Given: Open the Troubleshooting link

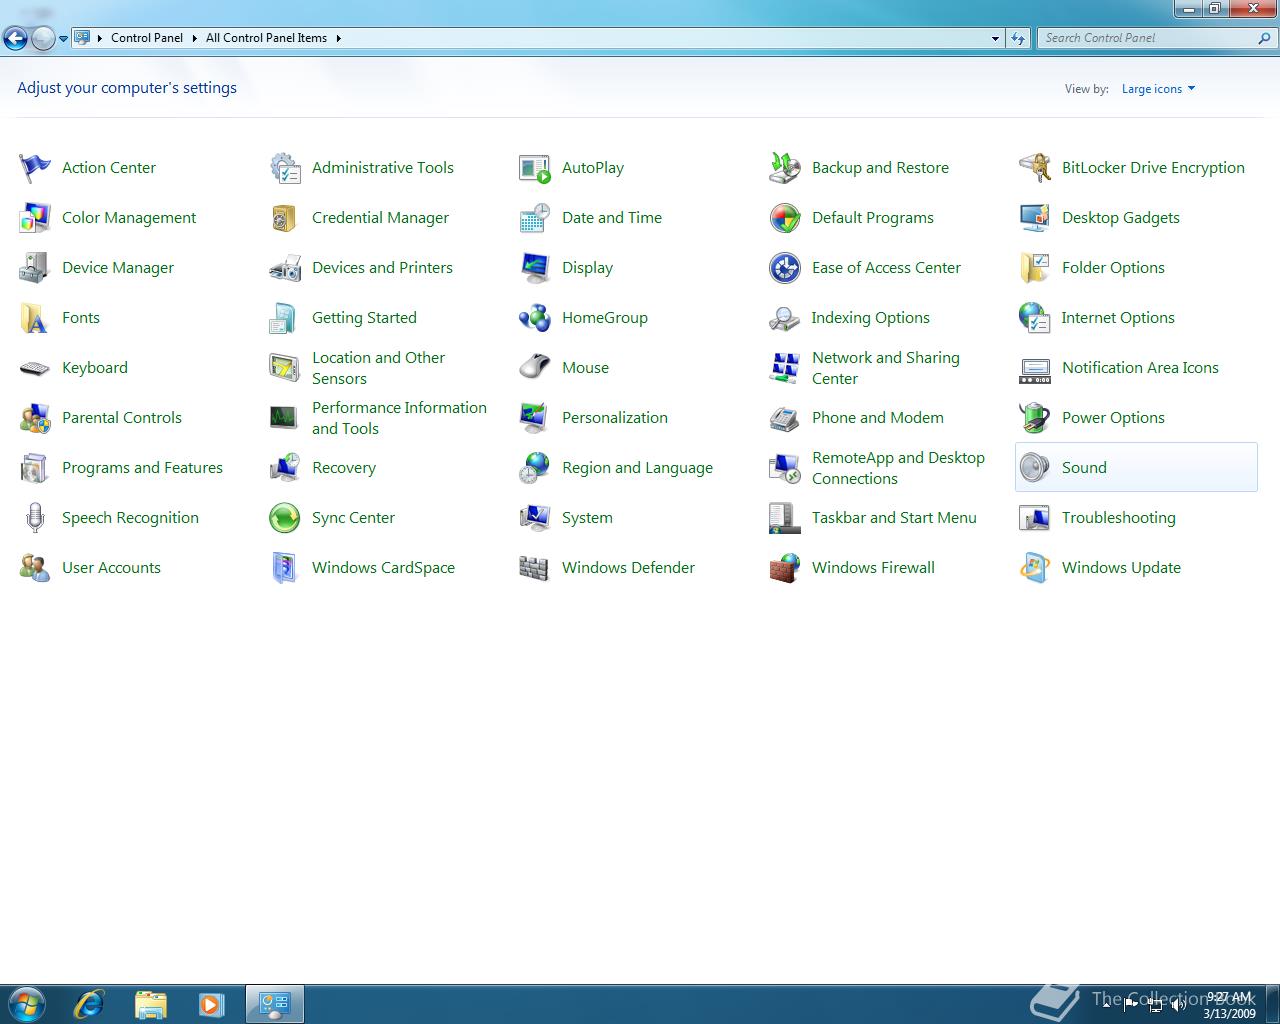Looking at the screenshot, I should click(1119, 518).
